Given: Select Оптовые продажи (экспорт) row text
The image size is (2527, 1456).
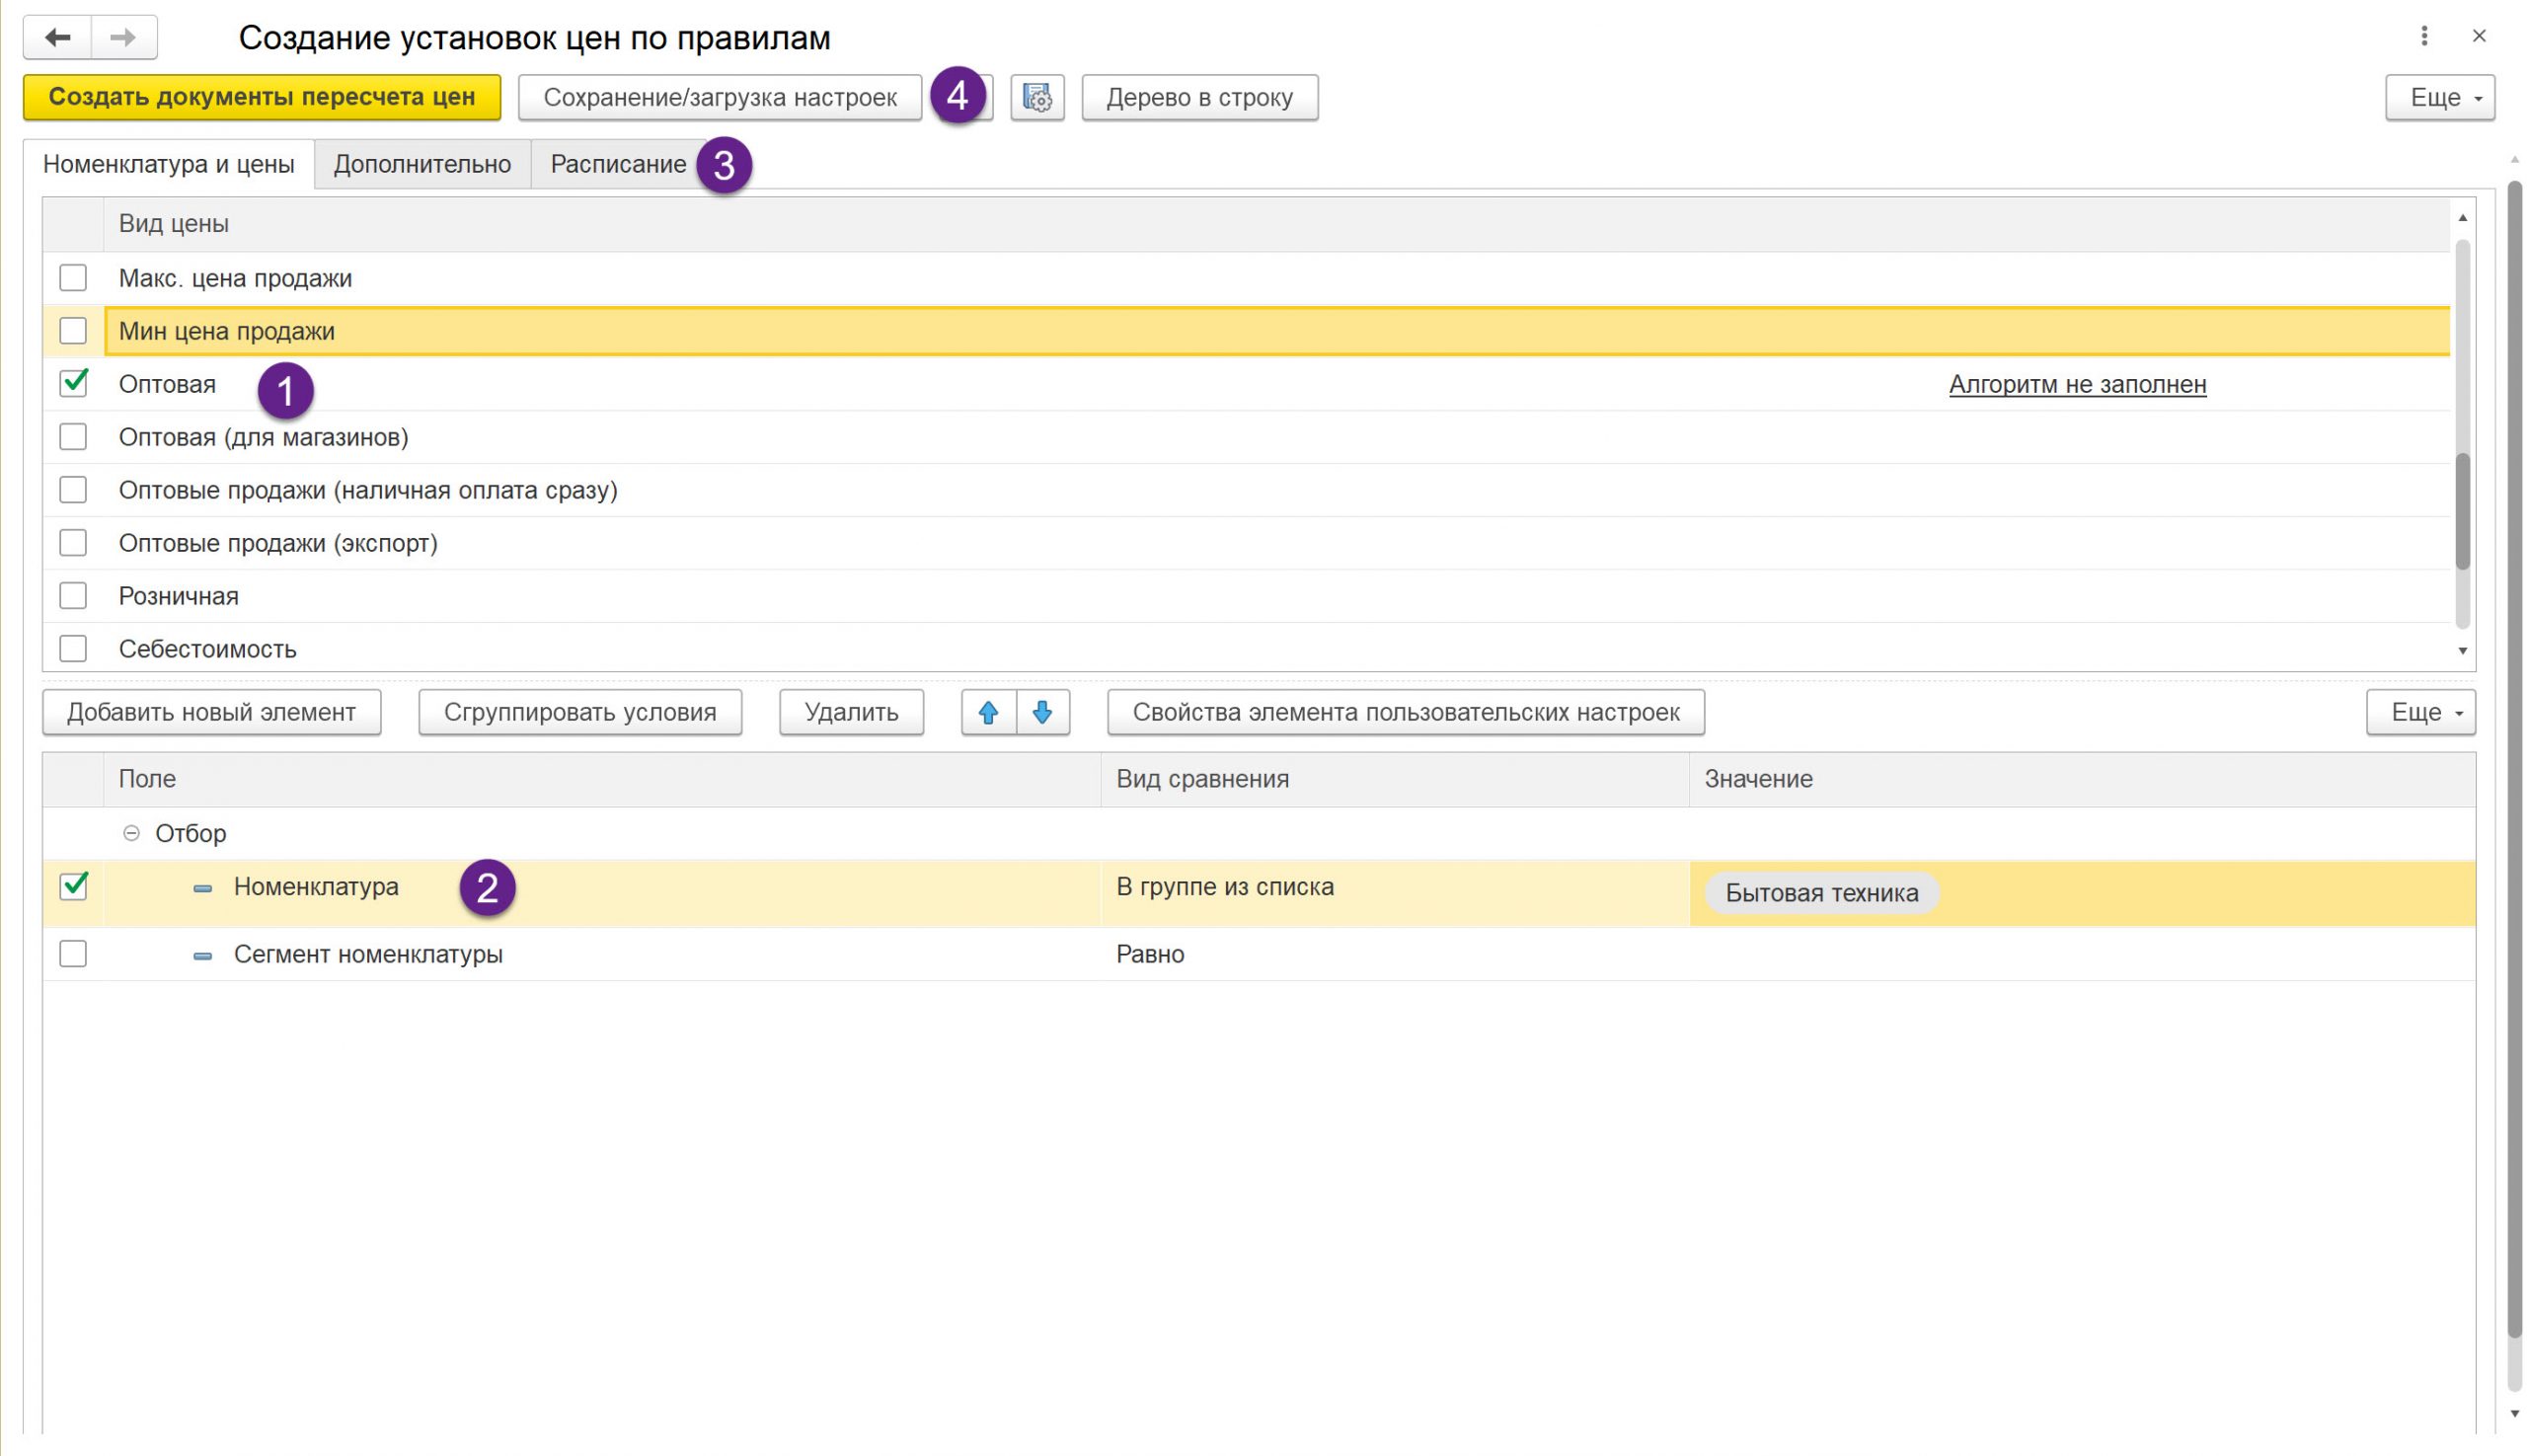Looking at the screenshot, I should pos(278,543).
